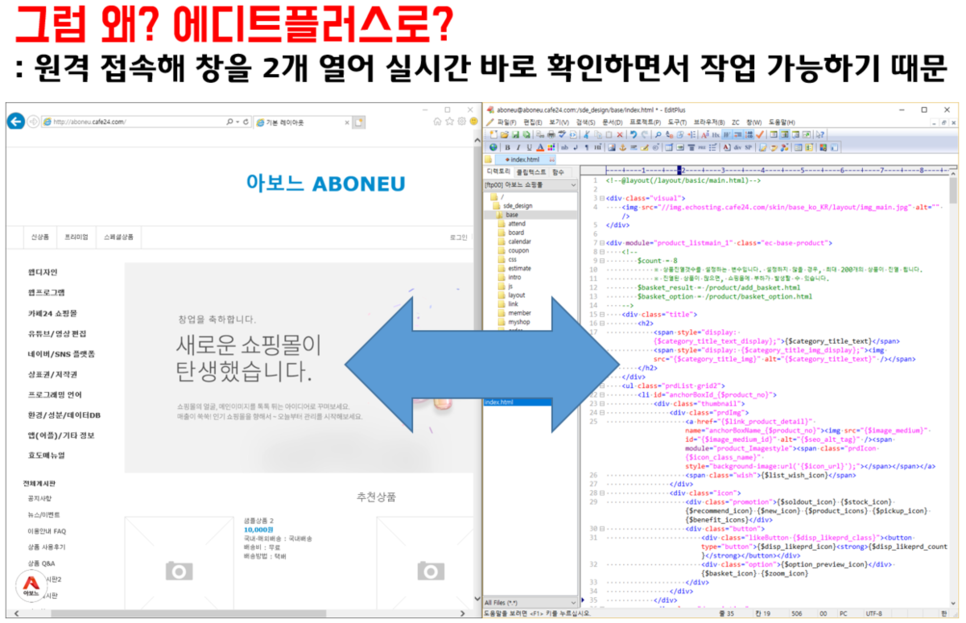This screenshot has width=966, height=623.
Task: Toggle Underline tag in HTML toolbar
Action: [529, 147]
